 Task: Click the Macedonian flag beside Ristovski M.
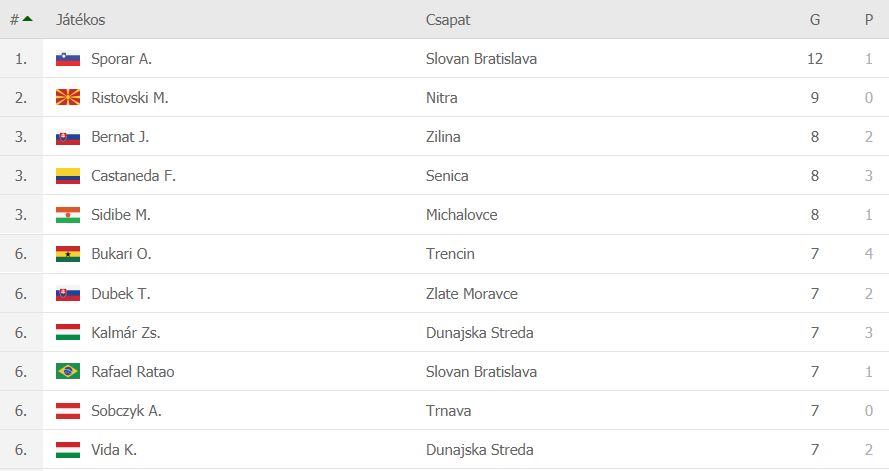tap(68, 97)
